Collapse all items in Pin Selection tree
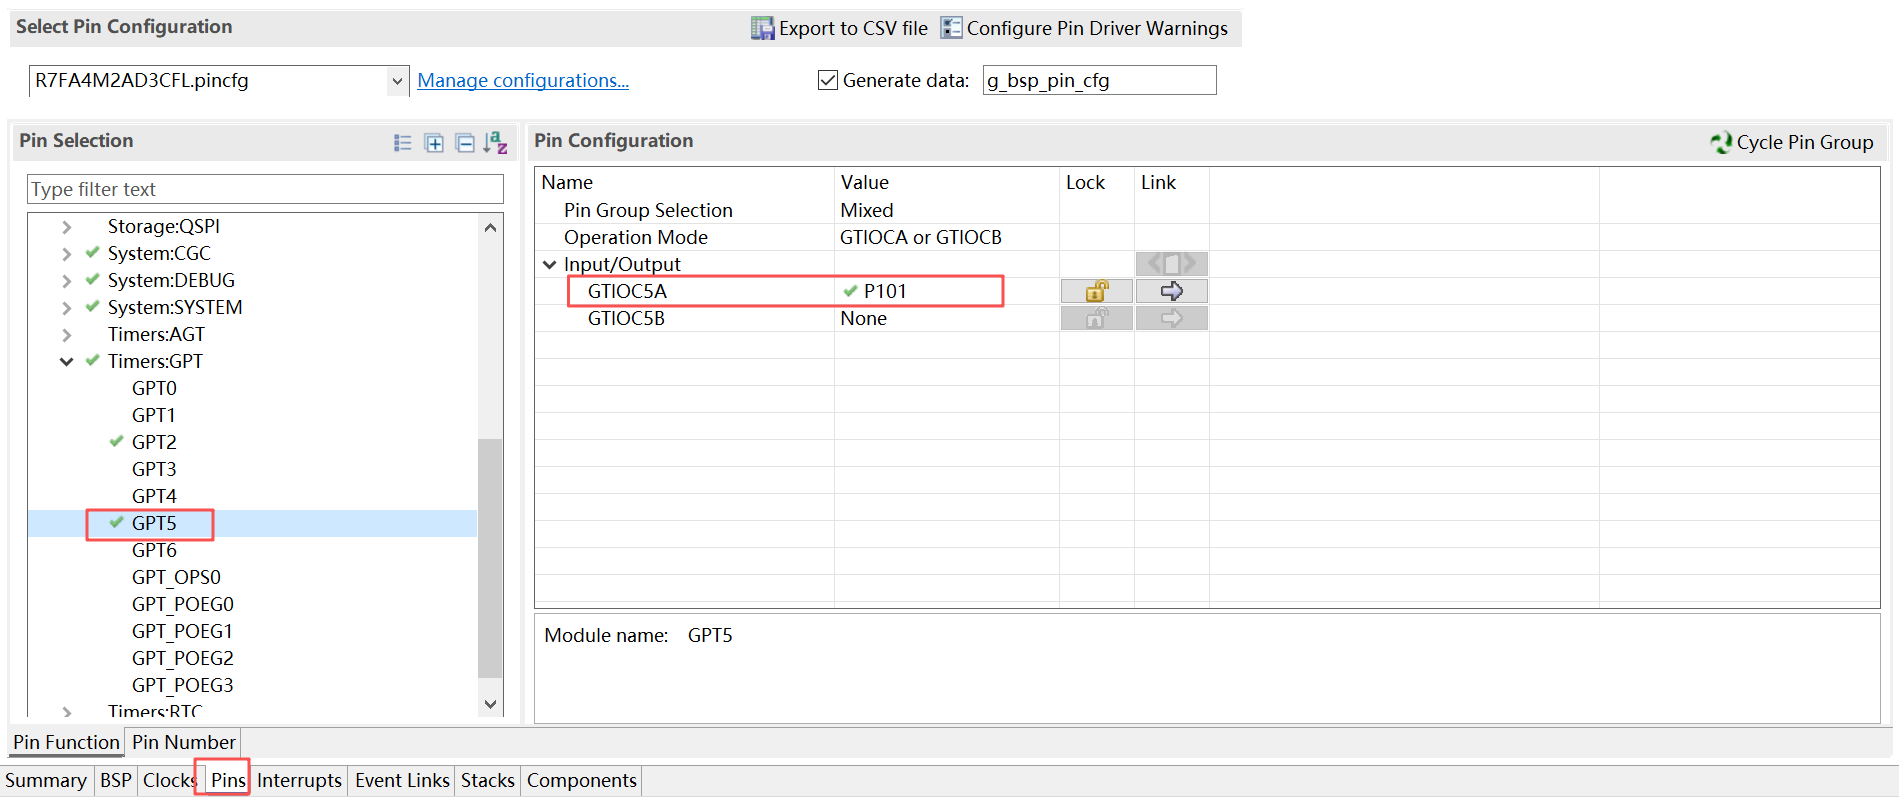1899x797 pixels. 465,143
